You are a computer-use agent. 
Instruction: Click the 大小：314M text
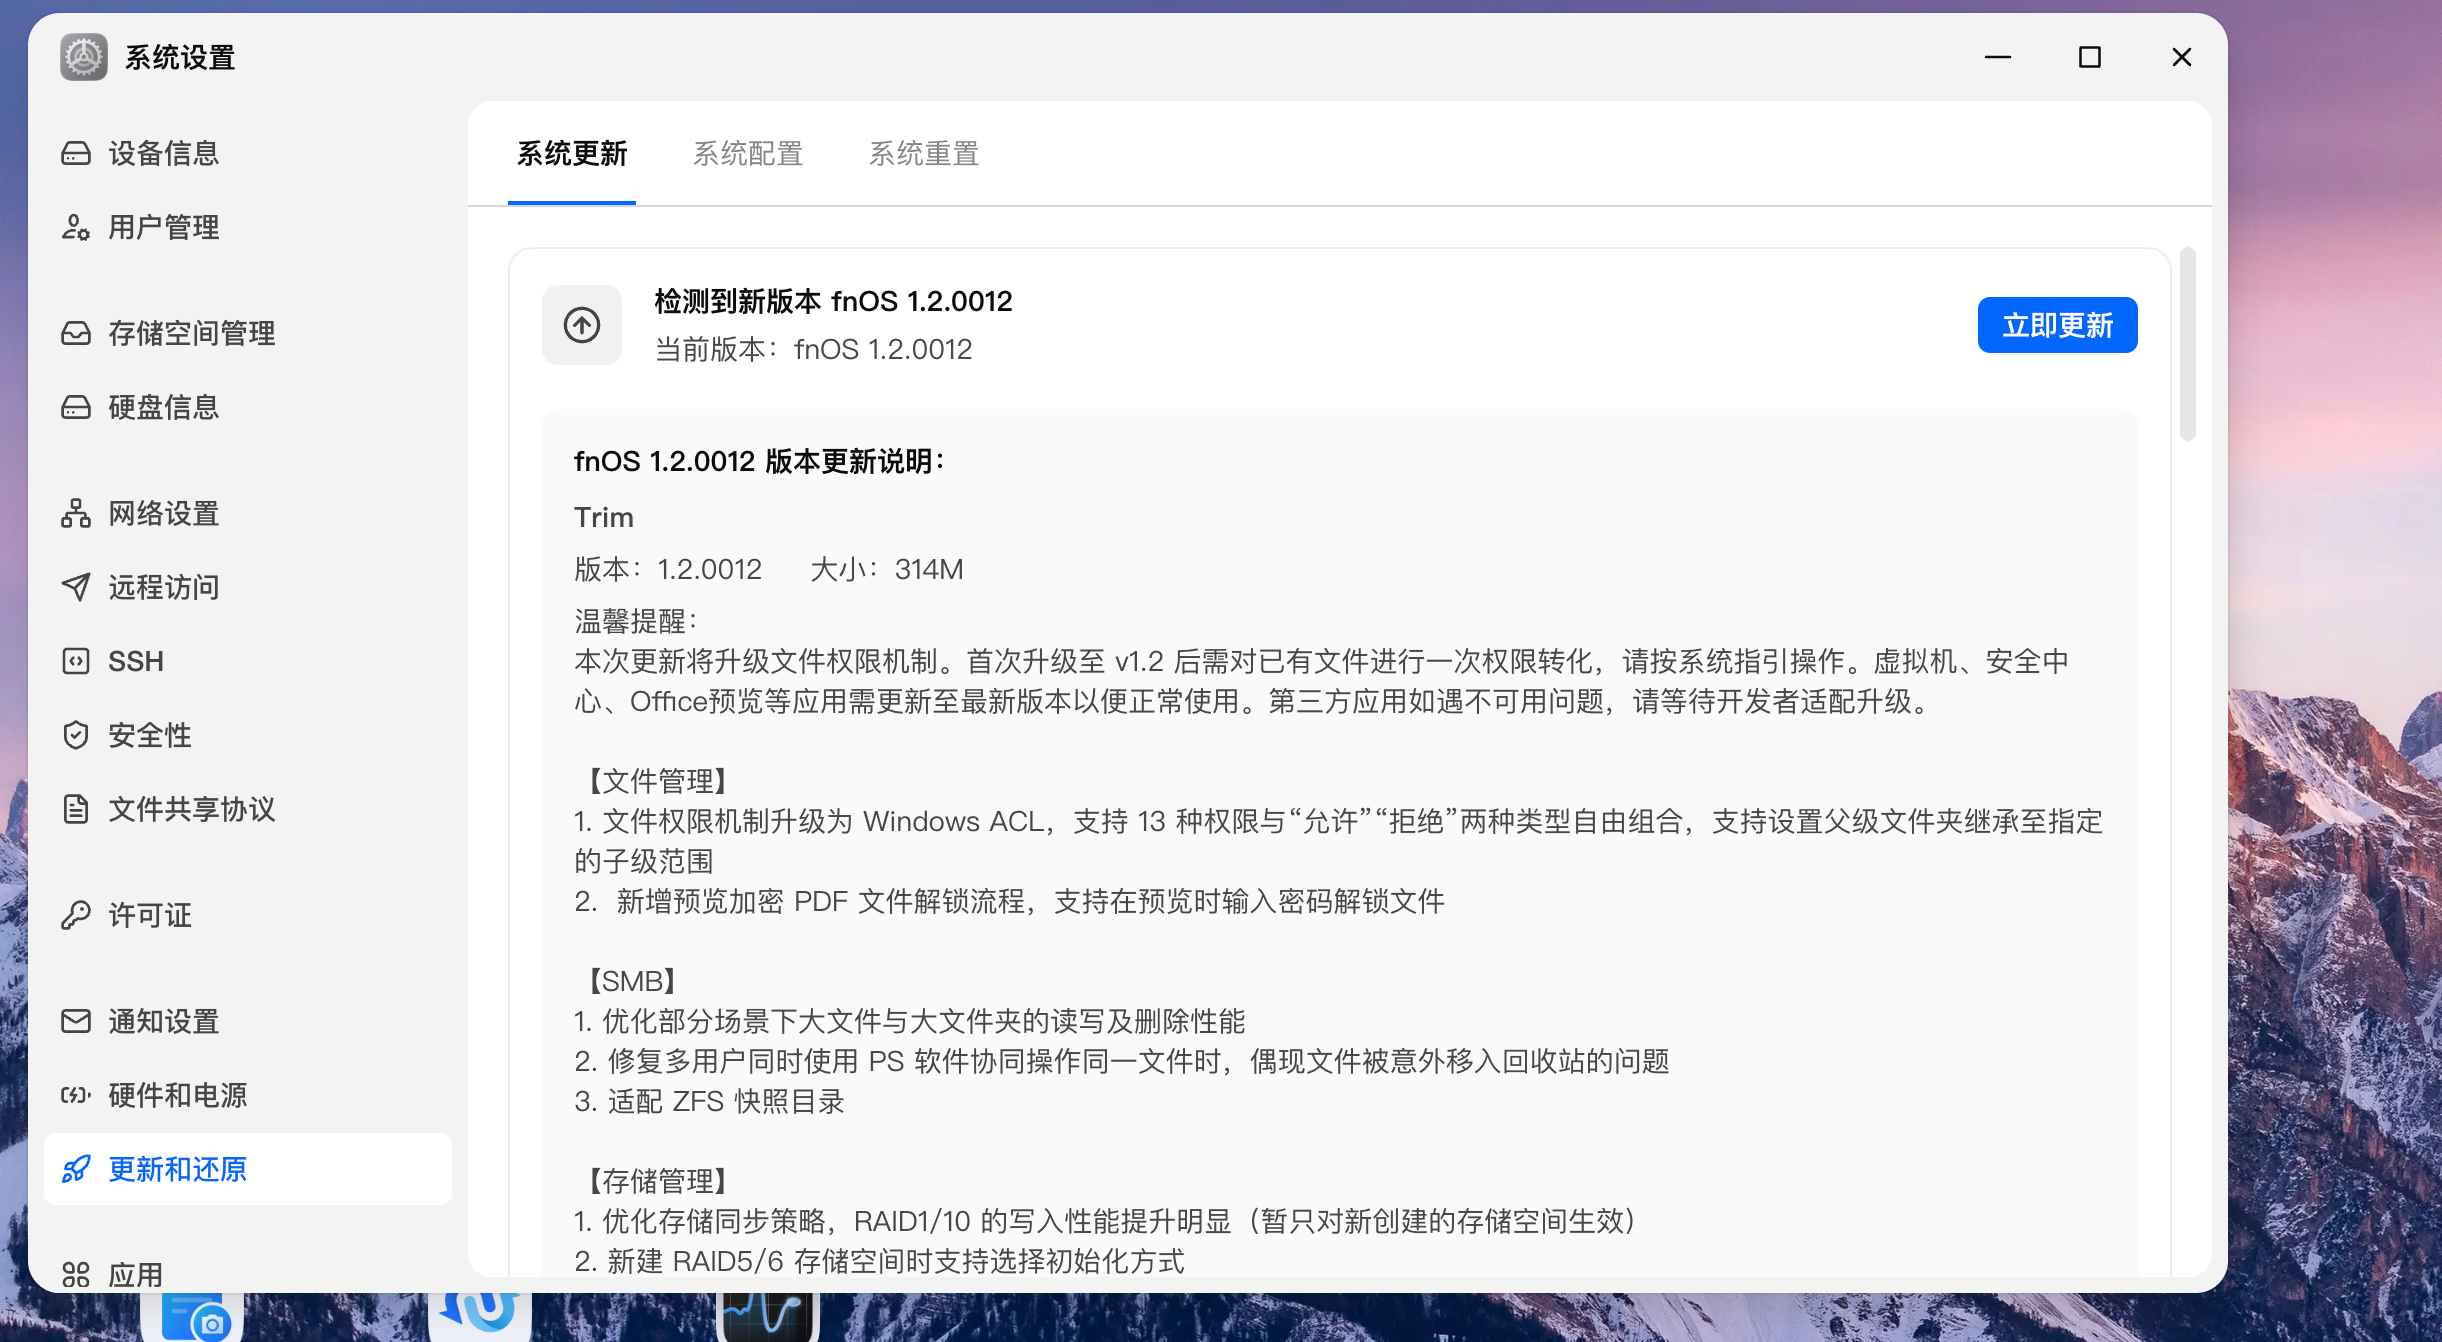[887, 569]
